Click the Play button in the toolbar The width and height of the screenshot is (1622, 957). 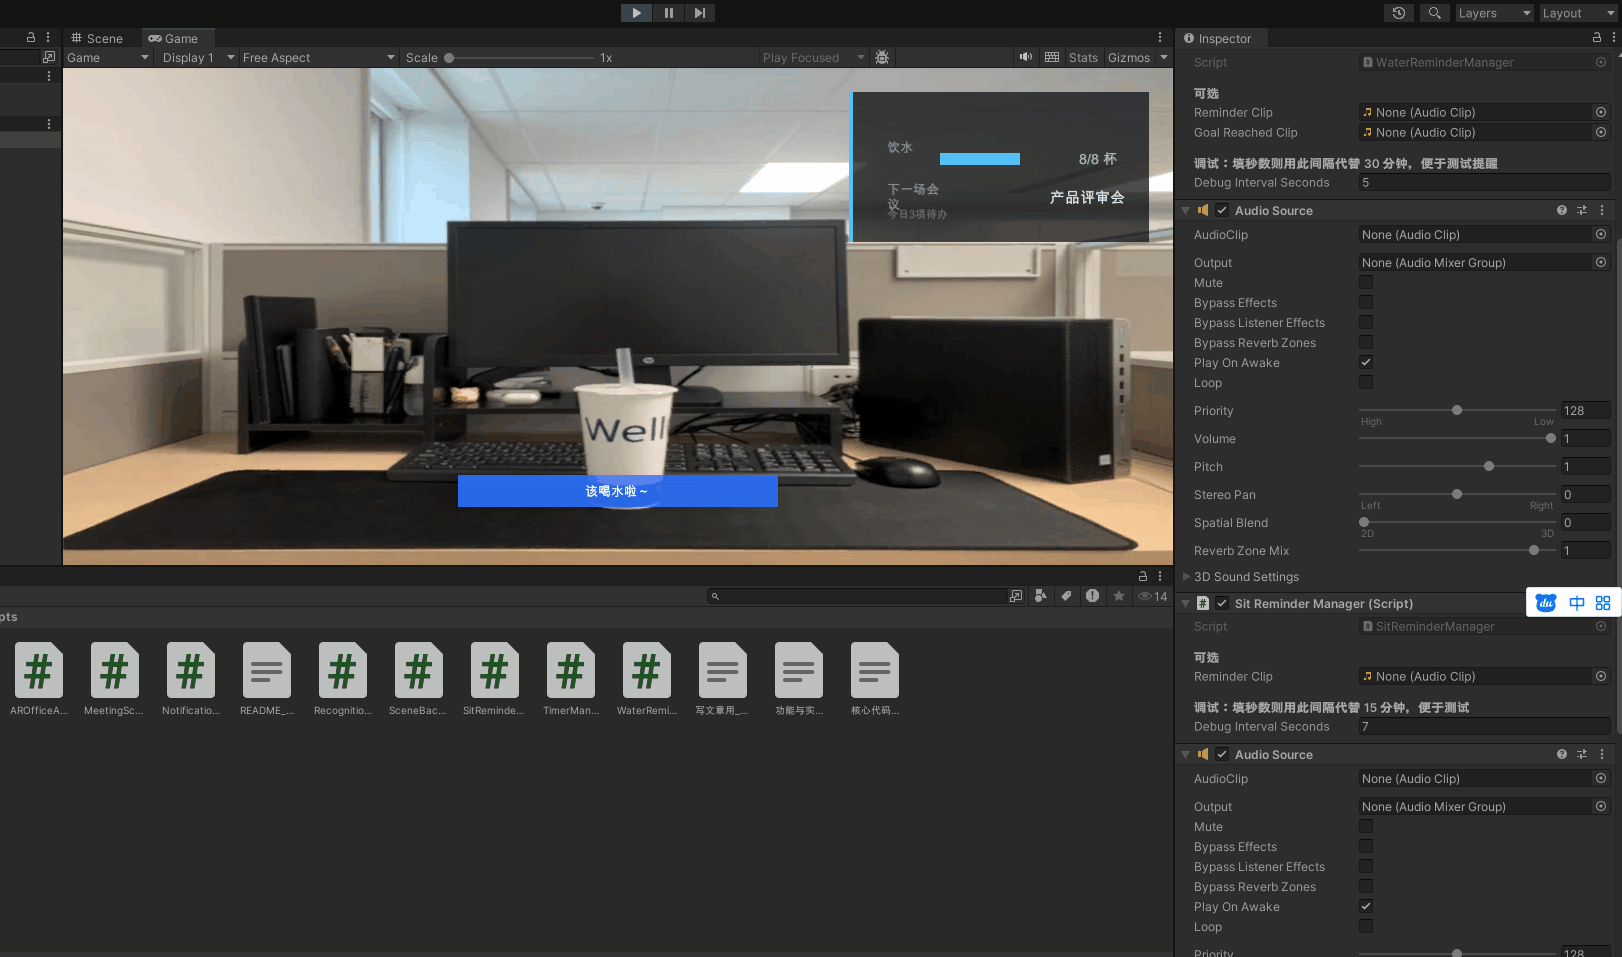[636, 13]
